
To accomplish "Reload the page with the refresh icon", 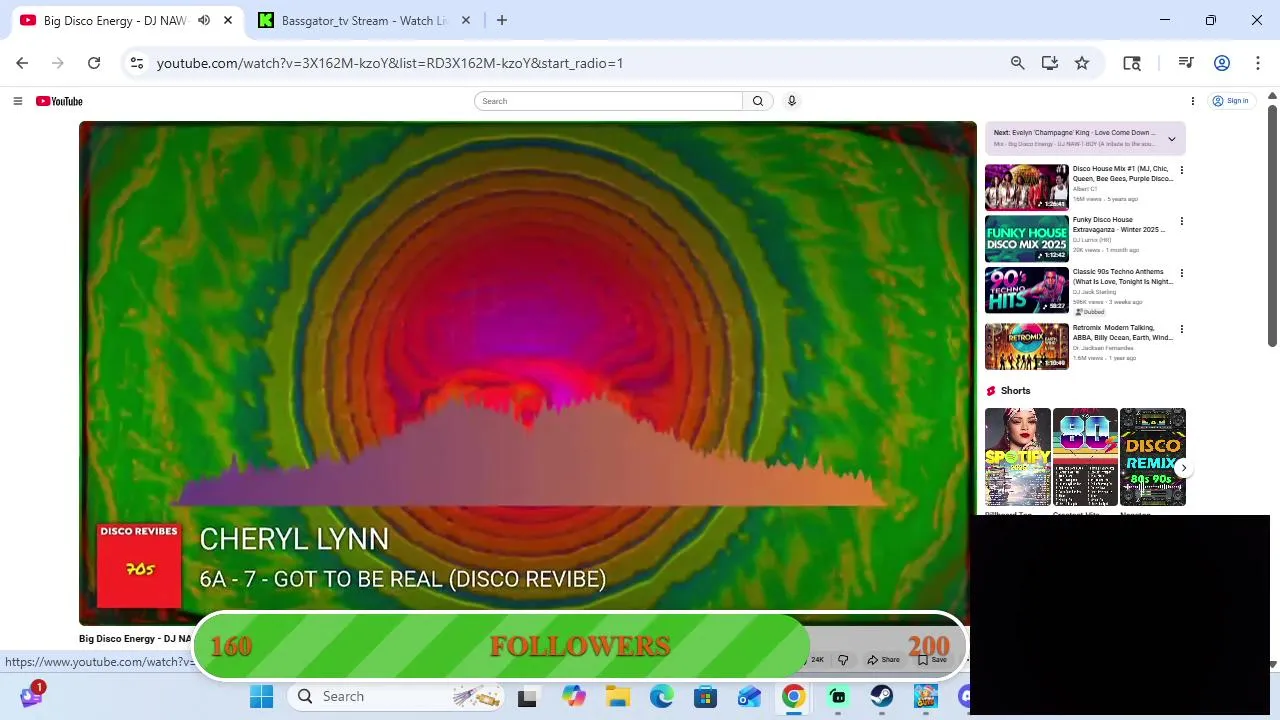I will (x=94, y=63).
